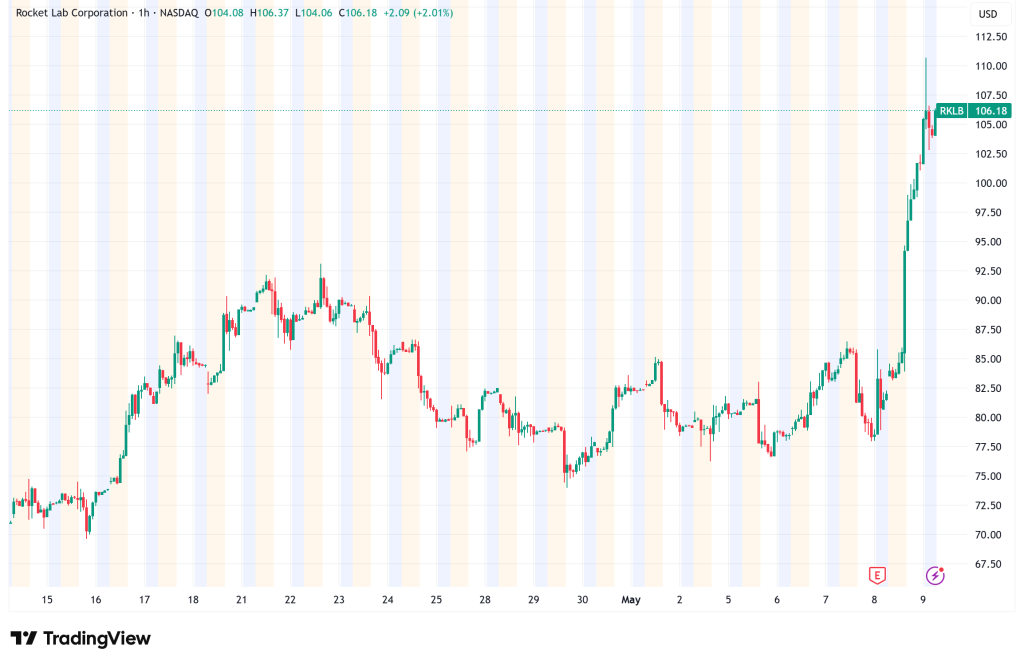
Task: Click the 90.00 price axis label
Action: tap(989, 300)
